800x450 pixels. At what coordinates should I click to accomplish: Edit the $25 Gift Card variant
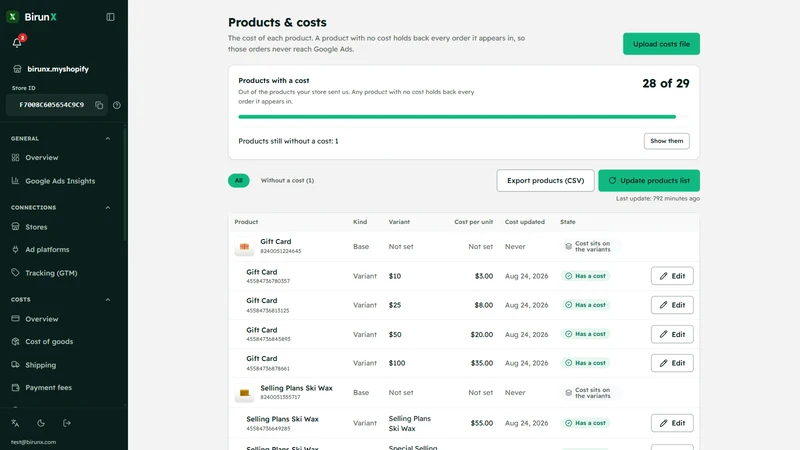click(672, 305)
